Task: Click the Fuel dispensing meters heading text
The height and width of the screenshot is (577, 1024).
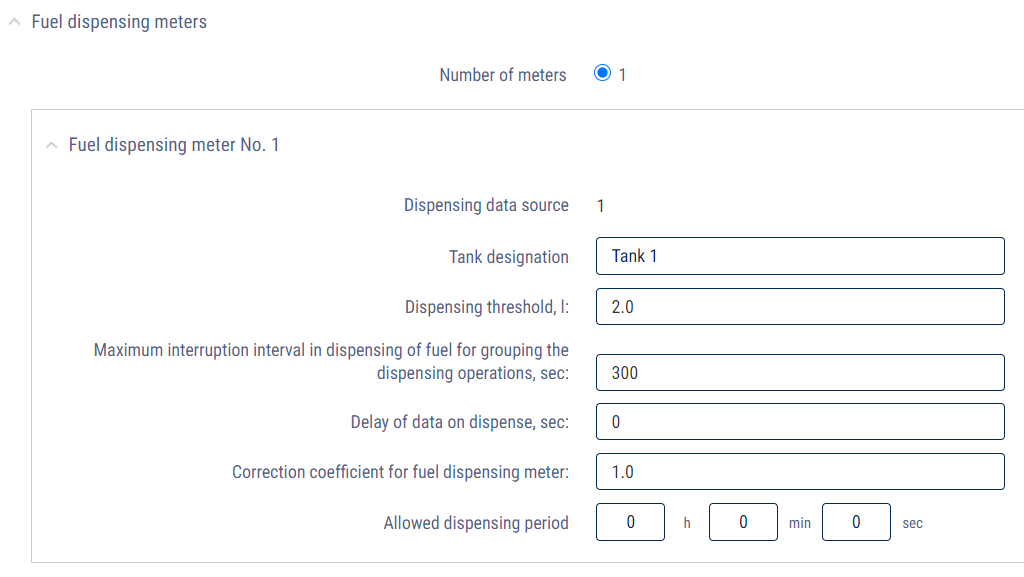Action: (119, 22)
